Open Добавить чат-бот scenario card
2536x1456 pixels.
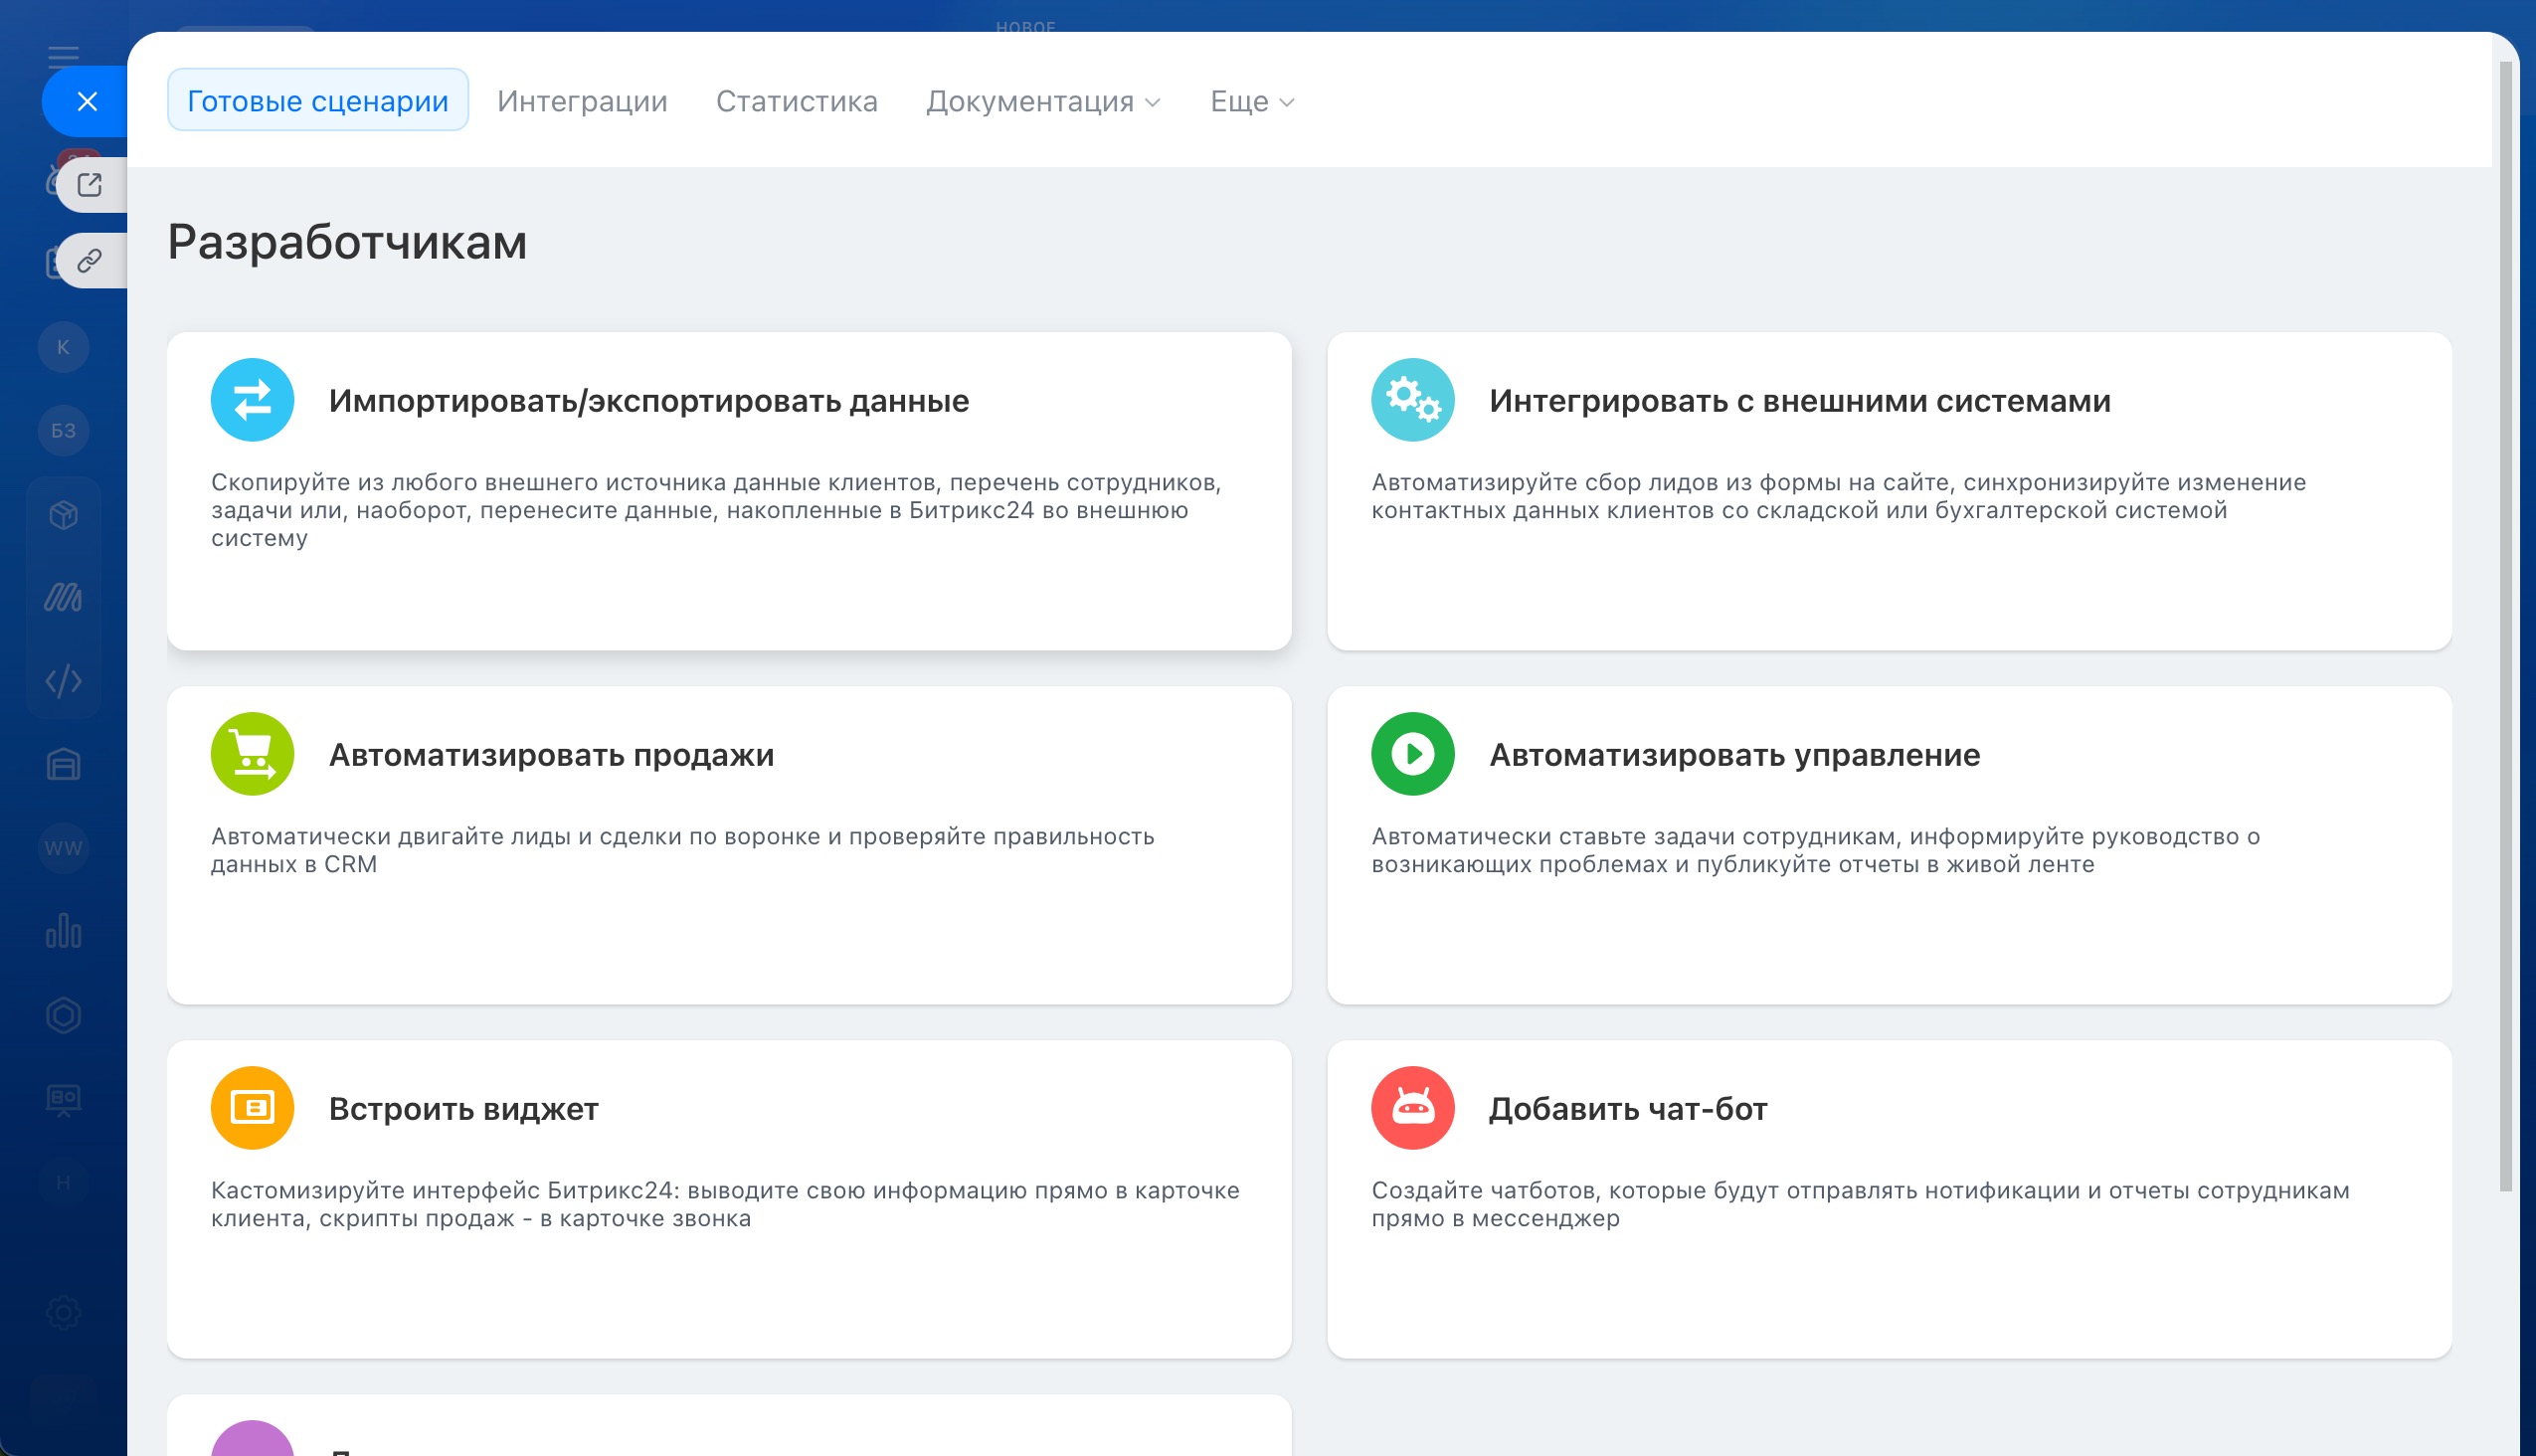1627,1109
